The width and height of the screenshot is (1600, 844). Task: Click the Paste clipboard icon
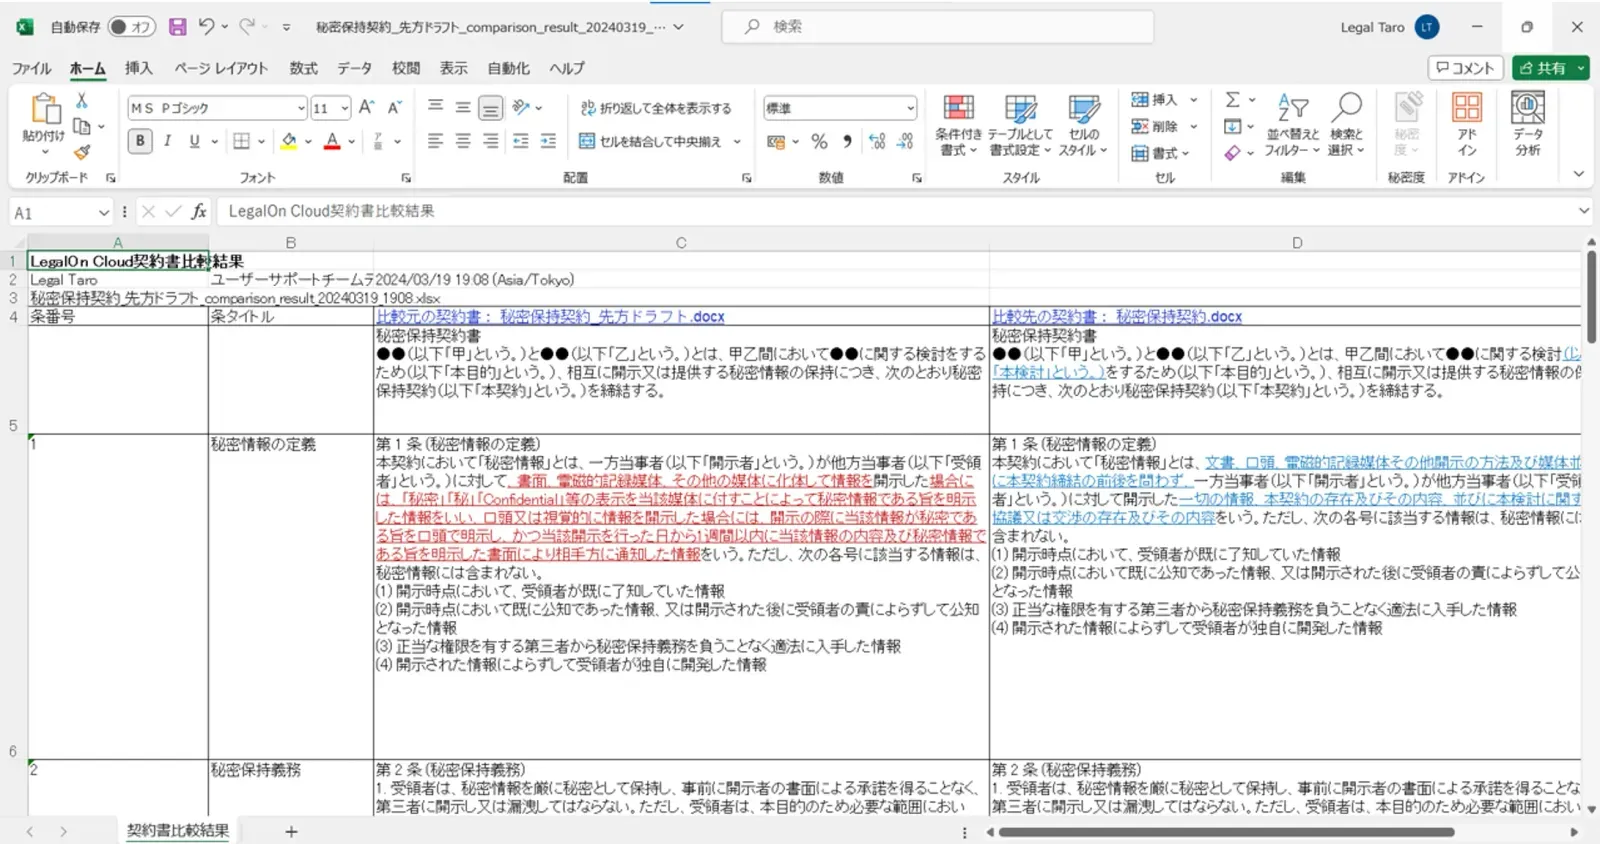point(44,110)
